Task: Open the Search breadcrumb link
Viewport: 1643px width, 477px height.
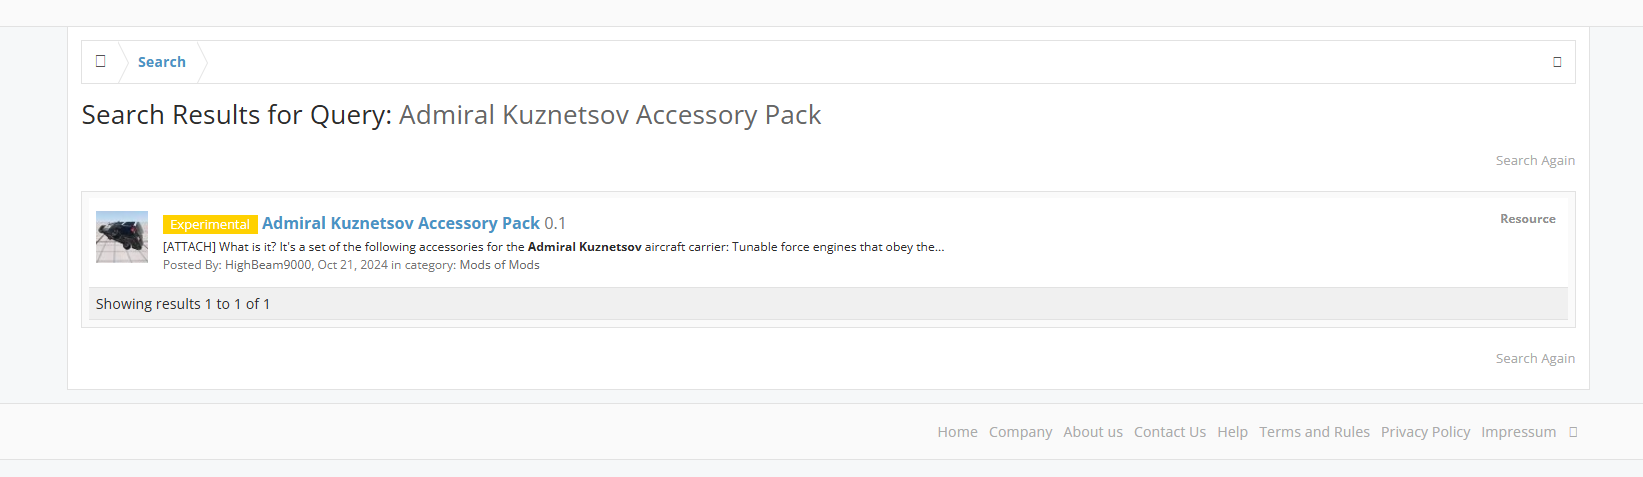Action: tap(162, 62)
